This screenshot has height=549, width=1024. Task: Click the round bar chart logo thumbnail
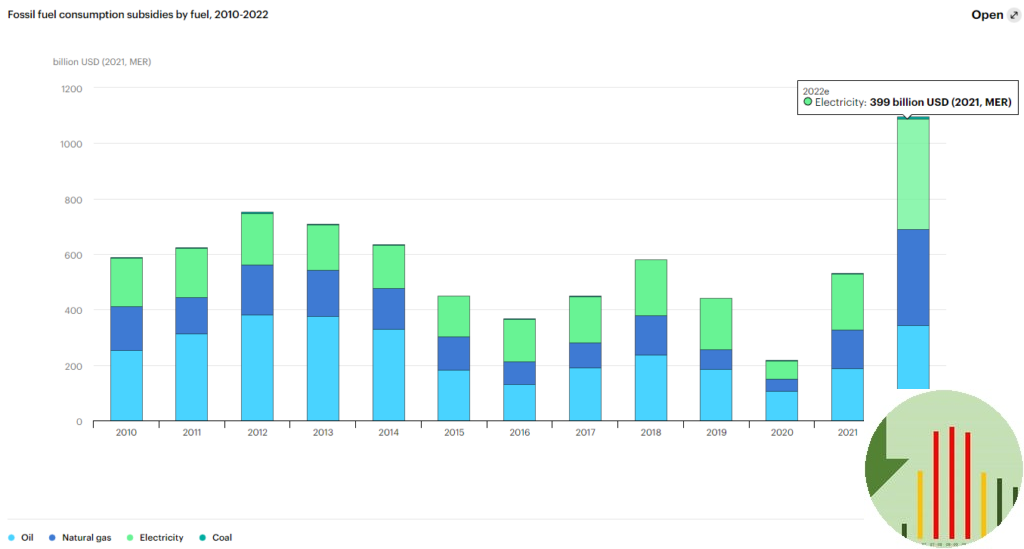click(943, 468)
